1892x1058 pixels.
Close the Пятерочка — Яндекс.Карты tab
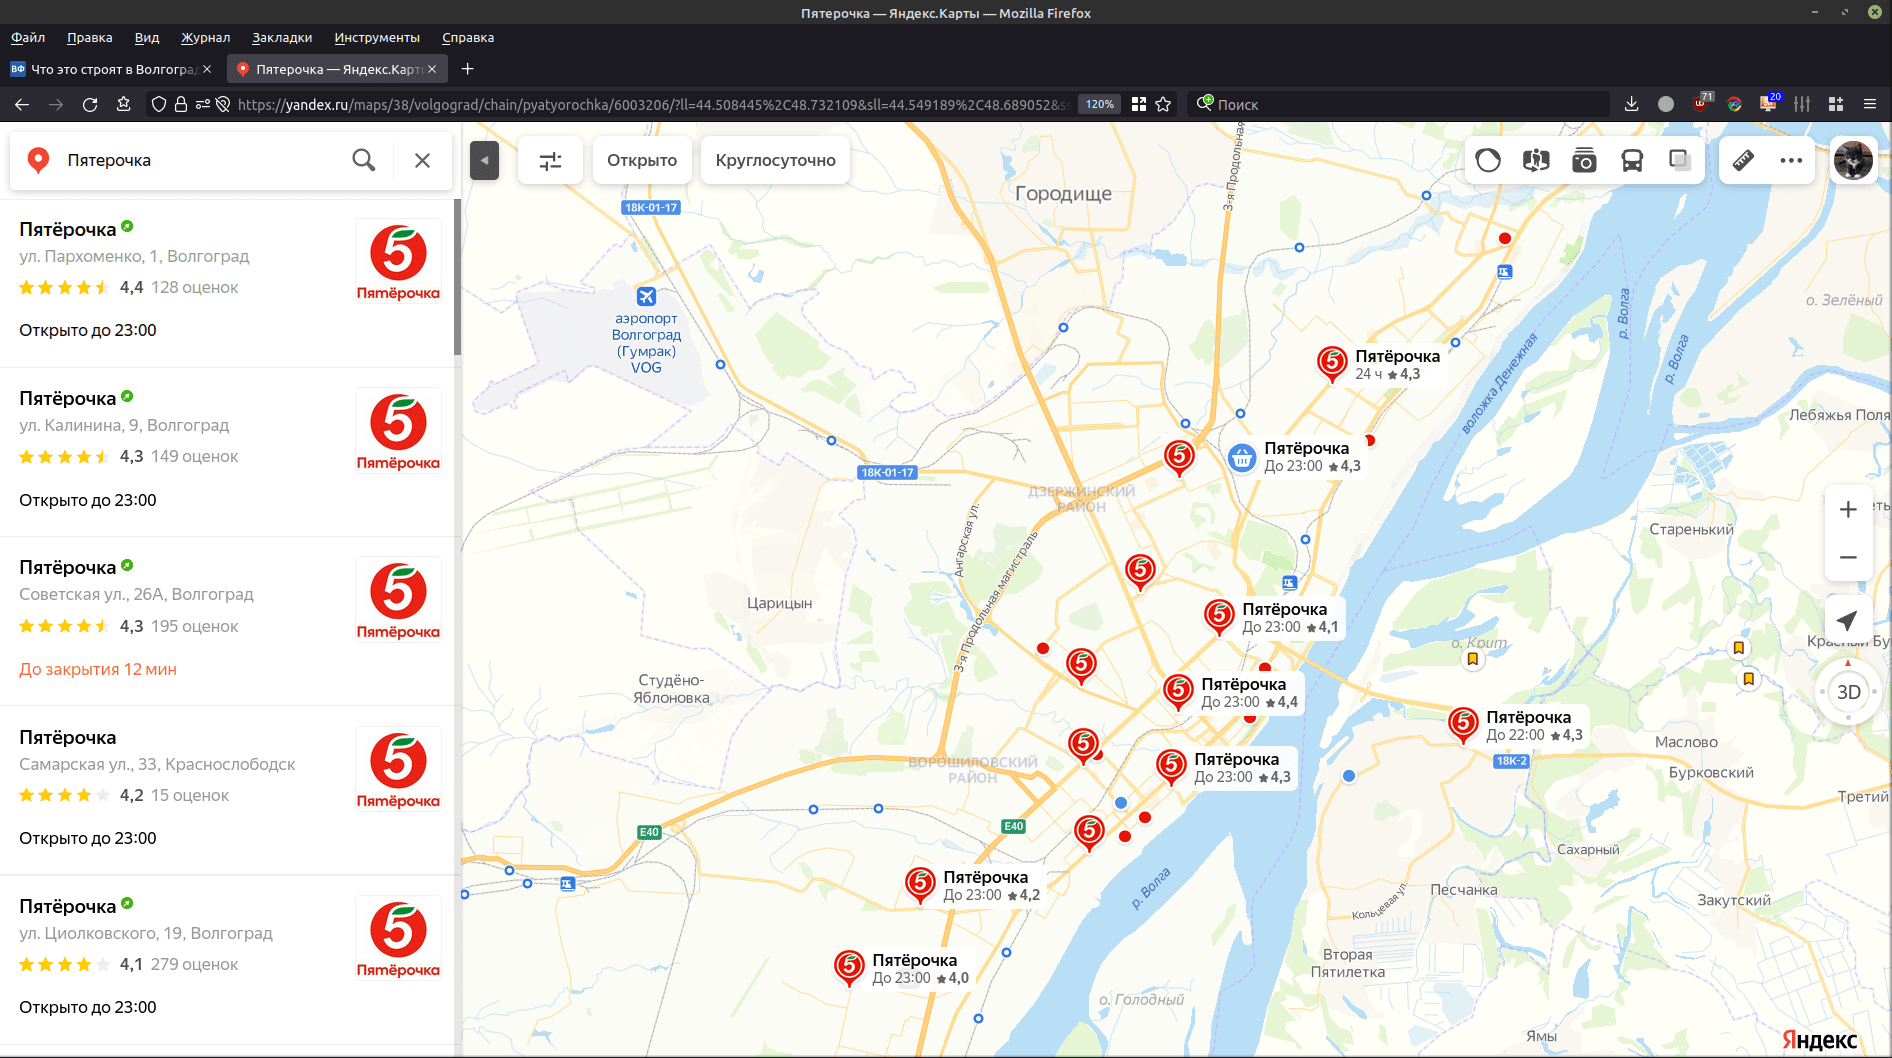pyautogui.click(x=432, y=69)
